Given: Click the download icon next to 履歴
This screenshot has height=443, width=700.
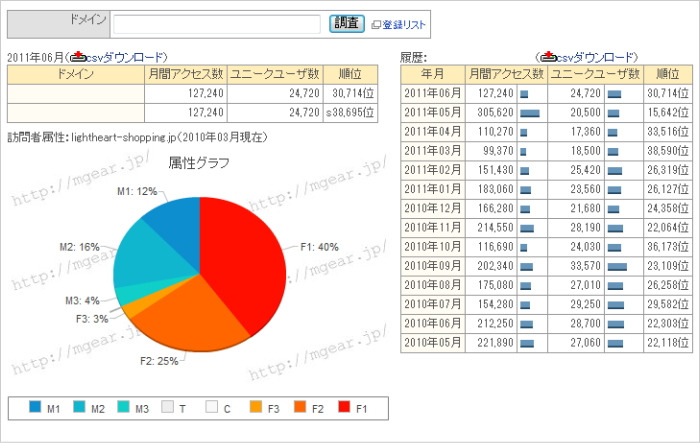Looking at the screenshot, I should click(549, 57).
